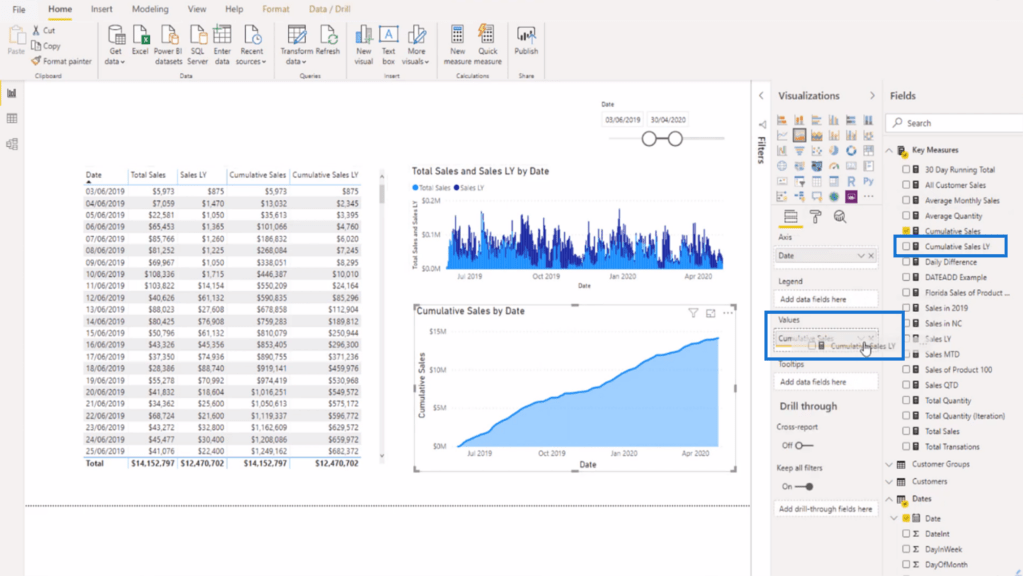This screenshot has width=1024, height=576.
Task: Choose the Q&A visual icon
Action: click(816, 197)
